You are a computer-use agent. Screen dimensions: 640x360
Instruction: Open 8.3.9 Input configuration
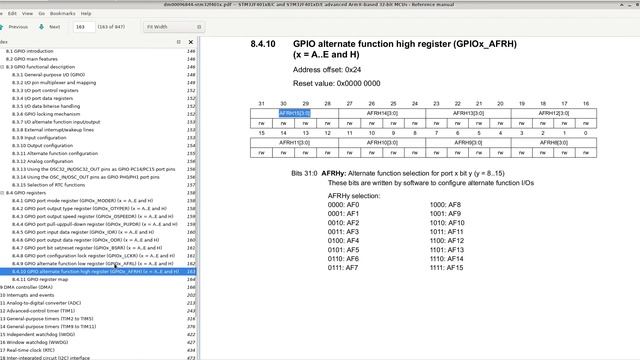pos(39,138)
